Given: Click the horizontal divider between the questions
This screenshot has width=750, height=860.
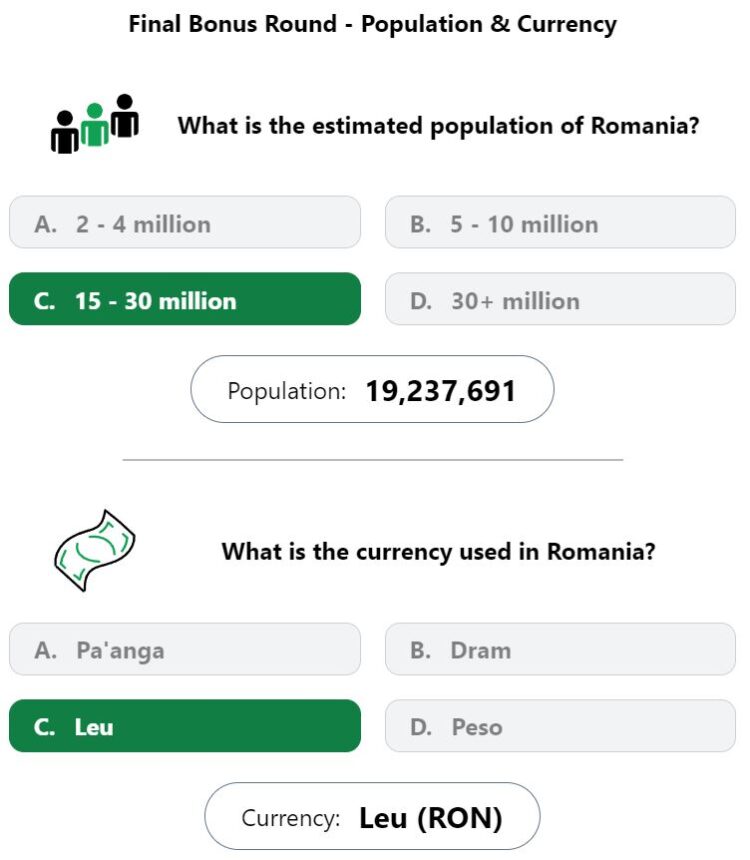Looking at the screenshot, I should point(373,460).
